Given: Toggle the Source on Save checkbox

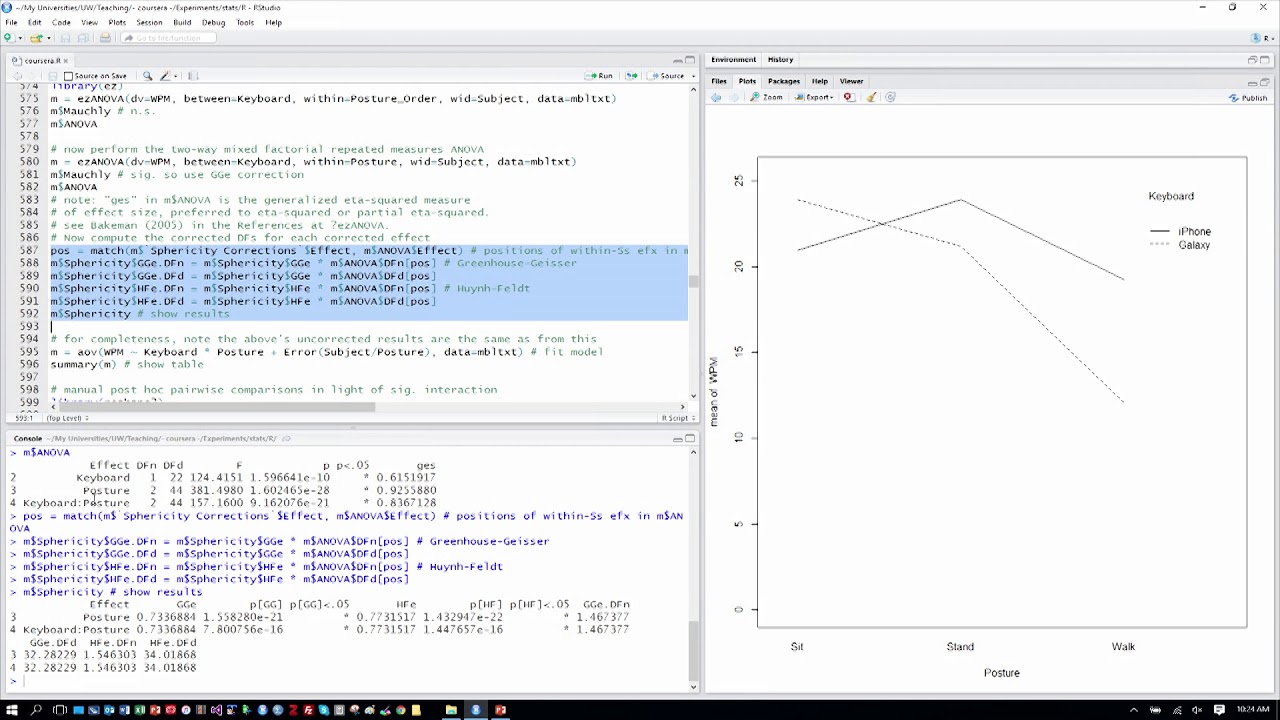Looking at the screenshot, I should pyautogui.click(x=68, y=76).
